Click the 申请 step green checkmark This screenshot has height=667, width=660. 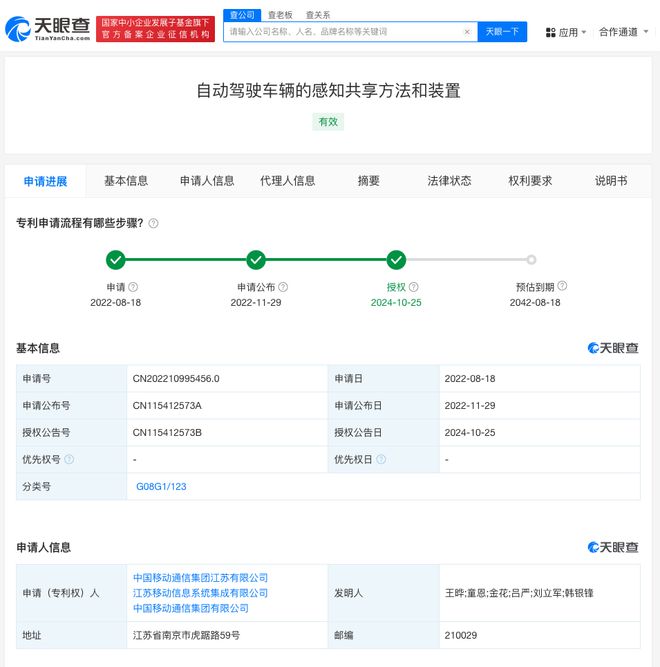pyautogui.click(x=116, y=259)
